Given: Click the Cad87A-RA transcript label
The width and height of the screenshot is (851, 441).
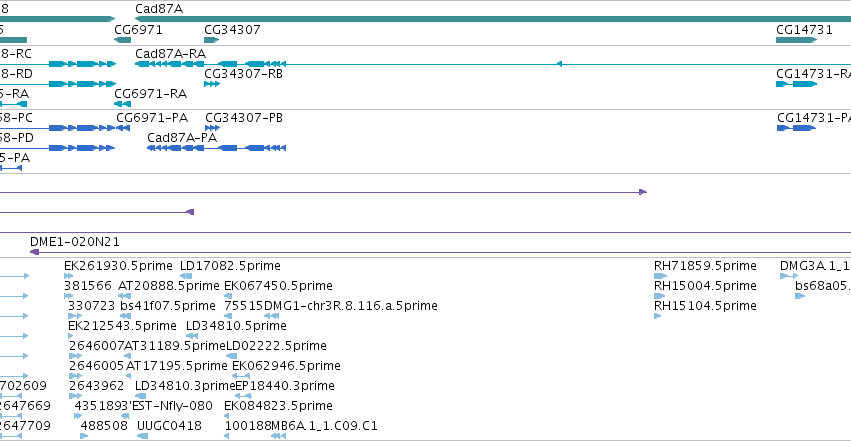Looking at the screenshot, I should coord(170,53).
